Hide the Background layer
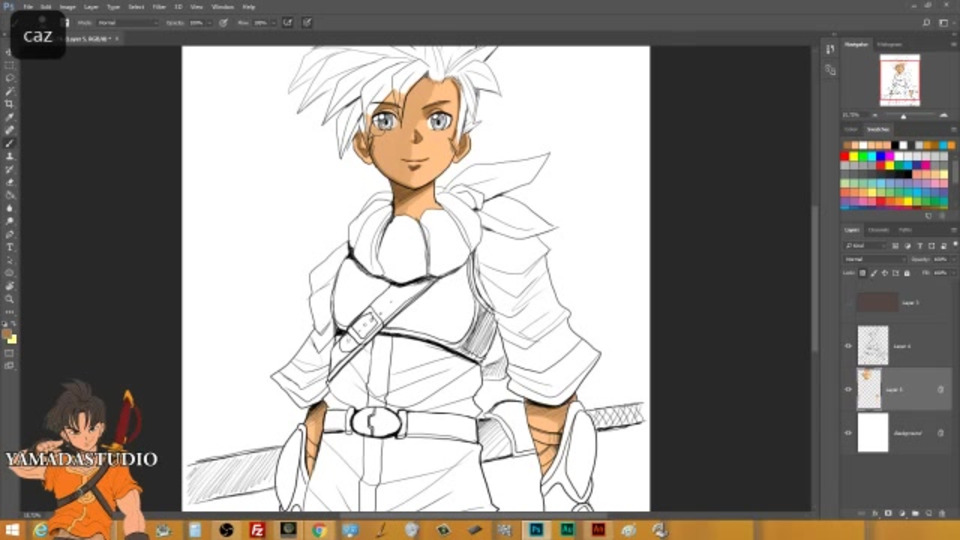This screenshot has height=540, width=960. coord(848,433)
